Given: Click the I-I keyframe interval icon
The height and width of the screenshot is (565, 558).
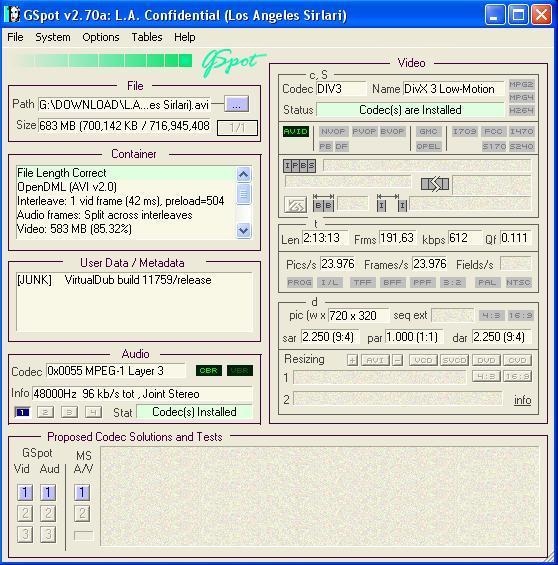Looking at the screenshot, I should click(x=392, y=203).
